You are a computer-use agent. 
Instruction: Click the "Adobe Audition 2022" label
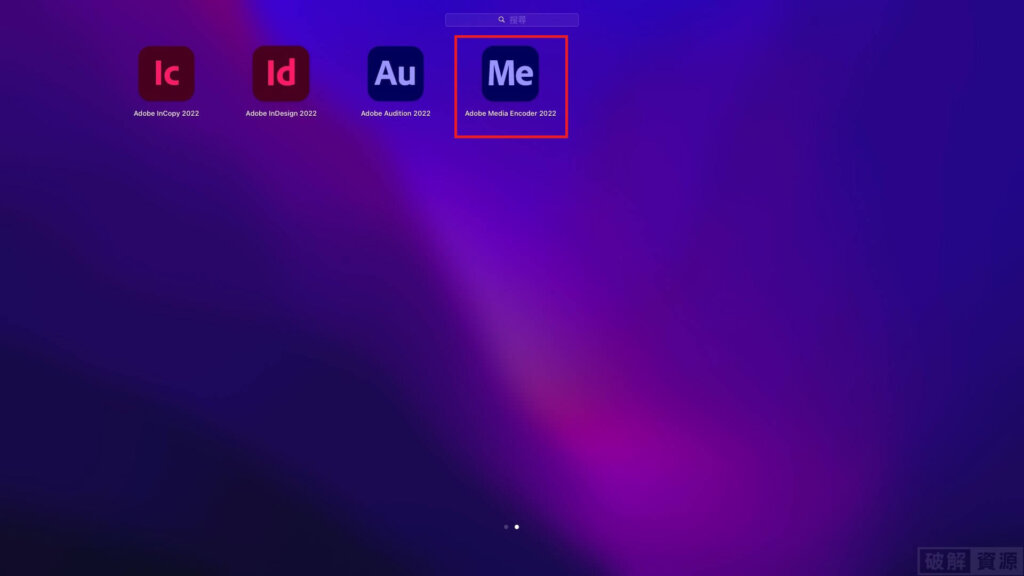[396, 114]
